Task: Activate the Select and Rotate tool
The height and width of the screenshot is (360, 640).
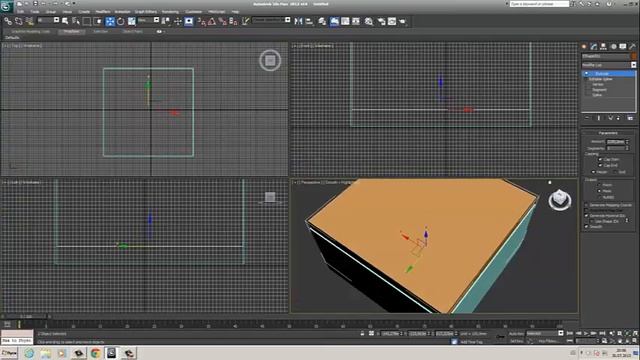Action: [x=121, y=21]
